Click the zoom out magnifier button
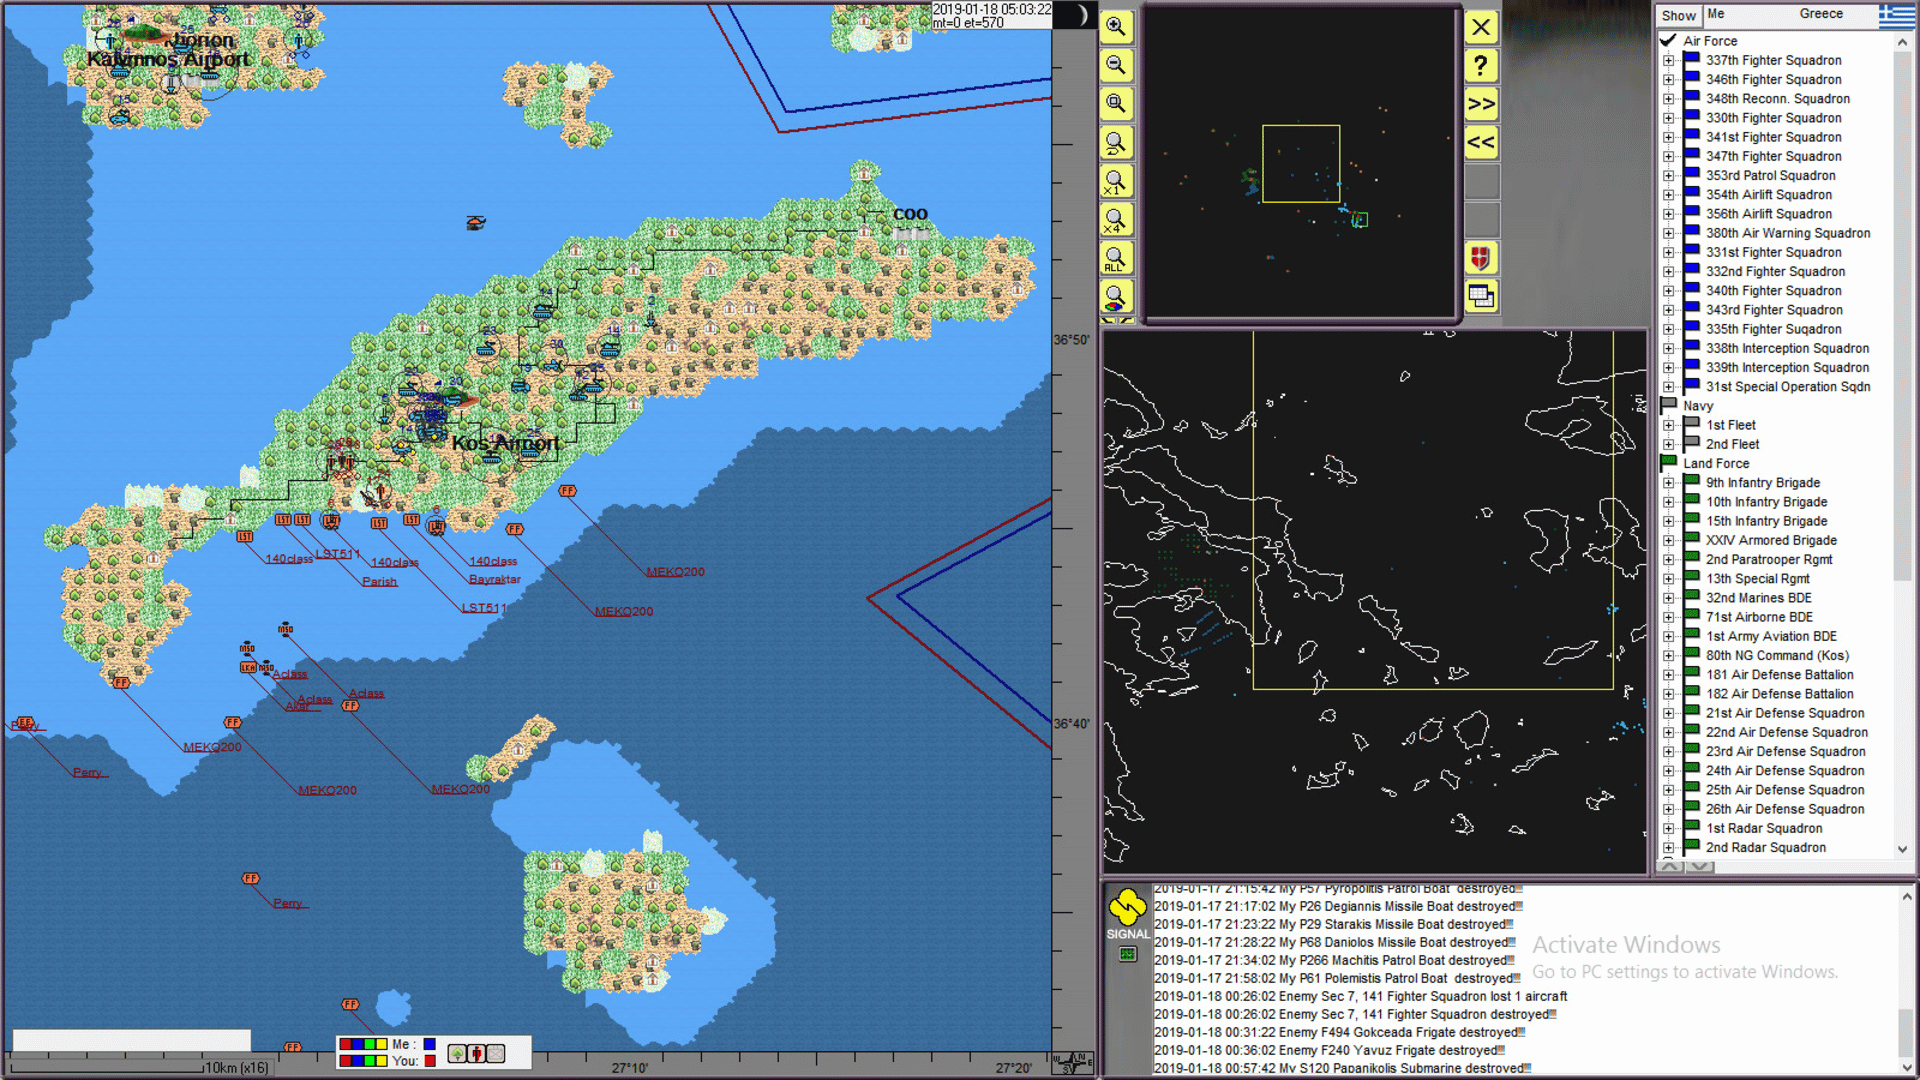Screen dimensions: 1920x1080 pyautogui.click(x=1116, y=66)
